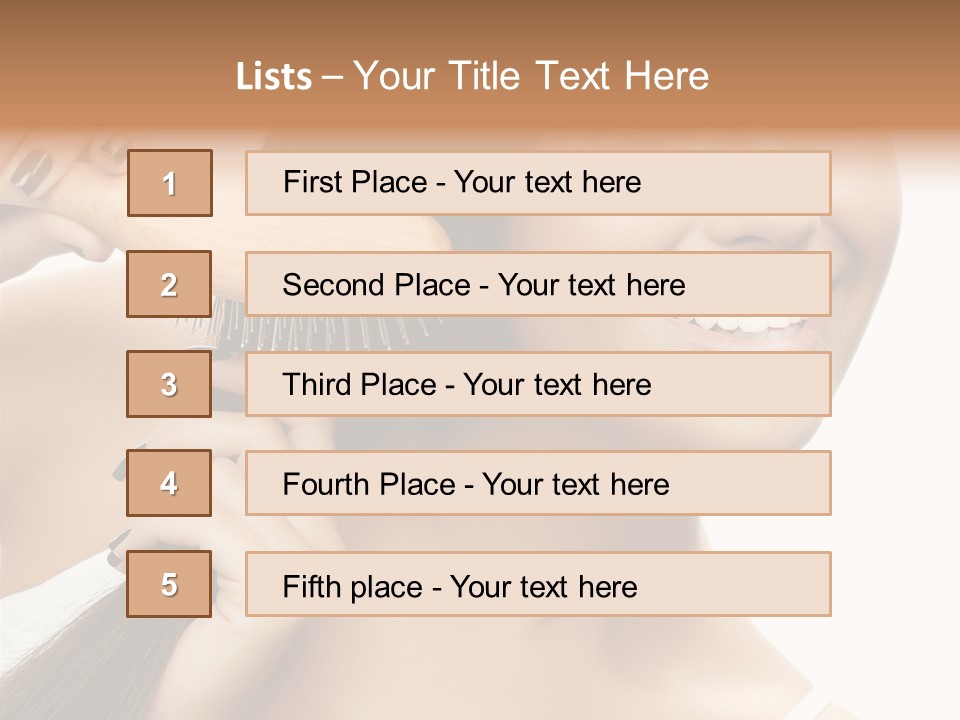Select 'Your Title Text Here' title text
960x720 pixels.
[531, 76]
